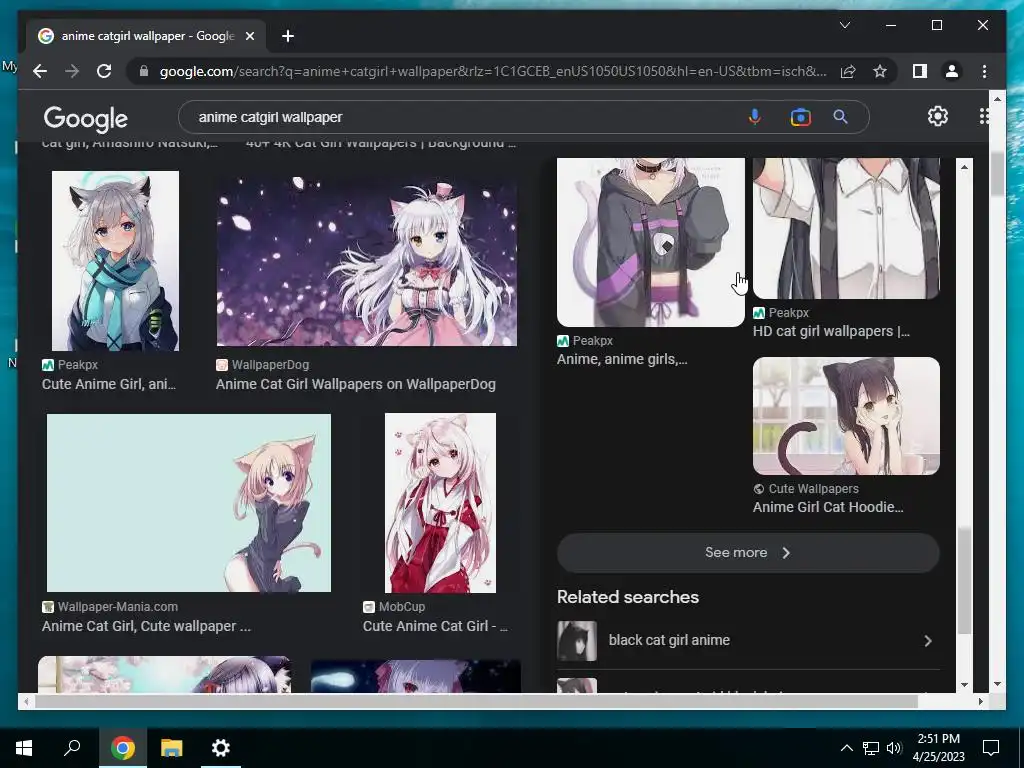The image size is (1024, 768).
Task: Click the side panel scroll down arrow
Action: click(x=965, y=685)
